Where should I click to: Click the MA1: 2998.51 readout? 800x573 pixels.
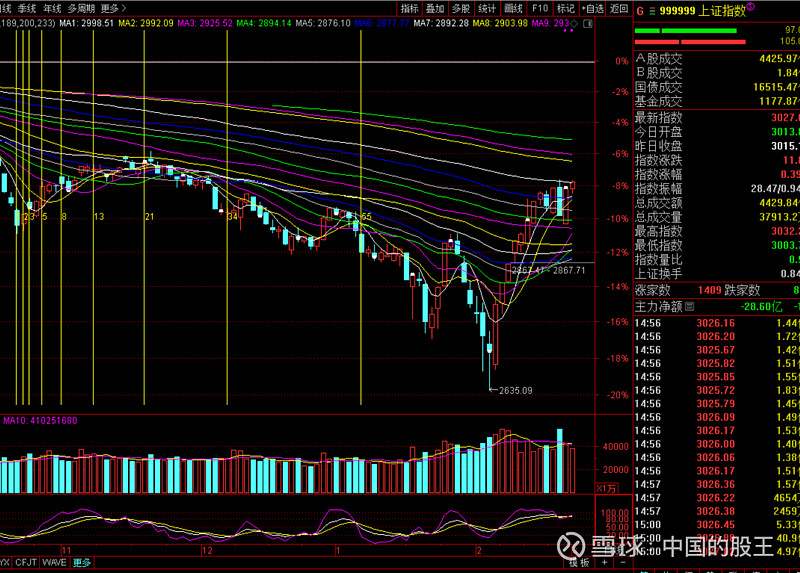86,23
